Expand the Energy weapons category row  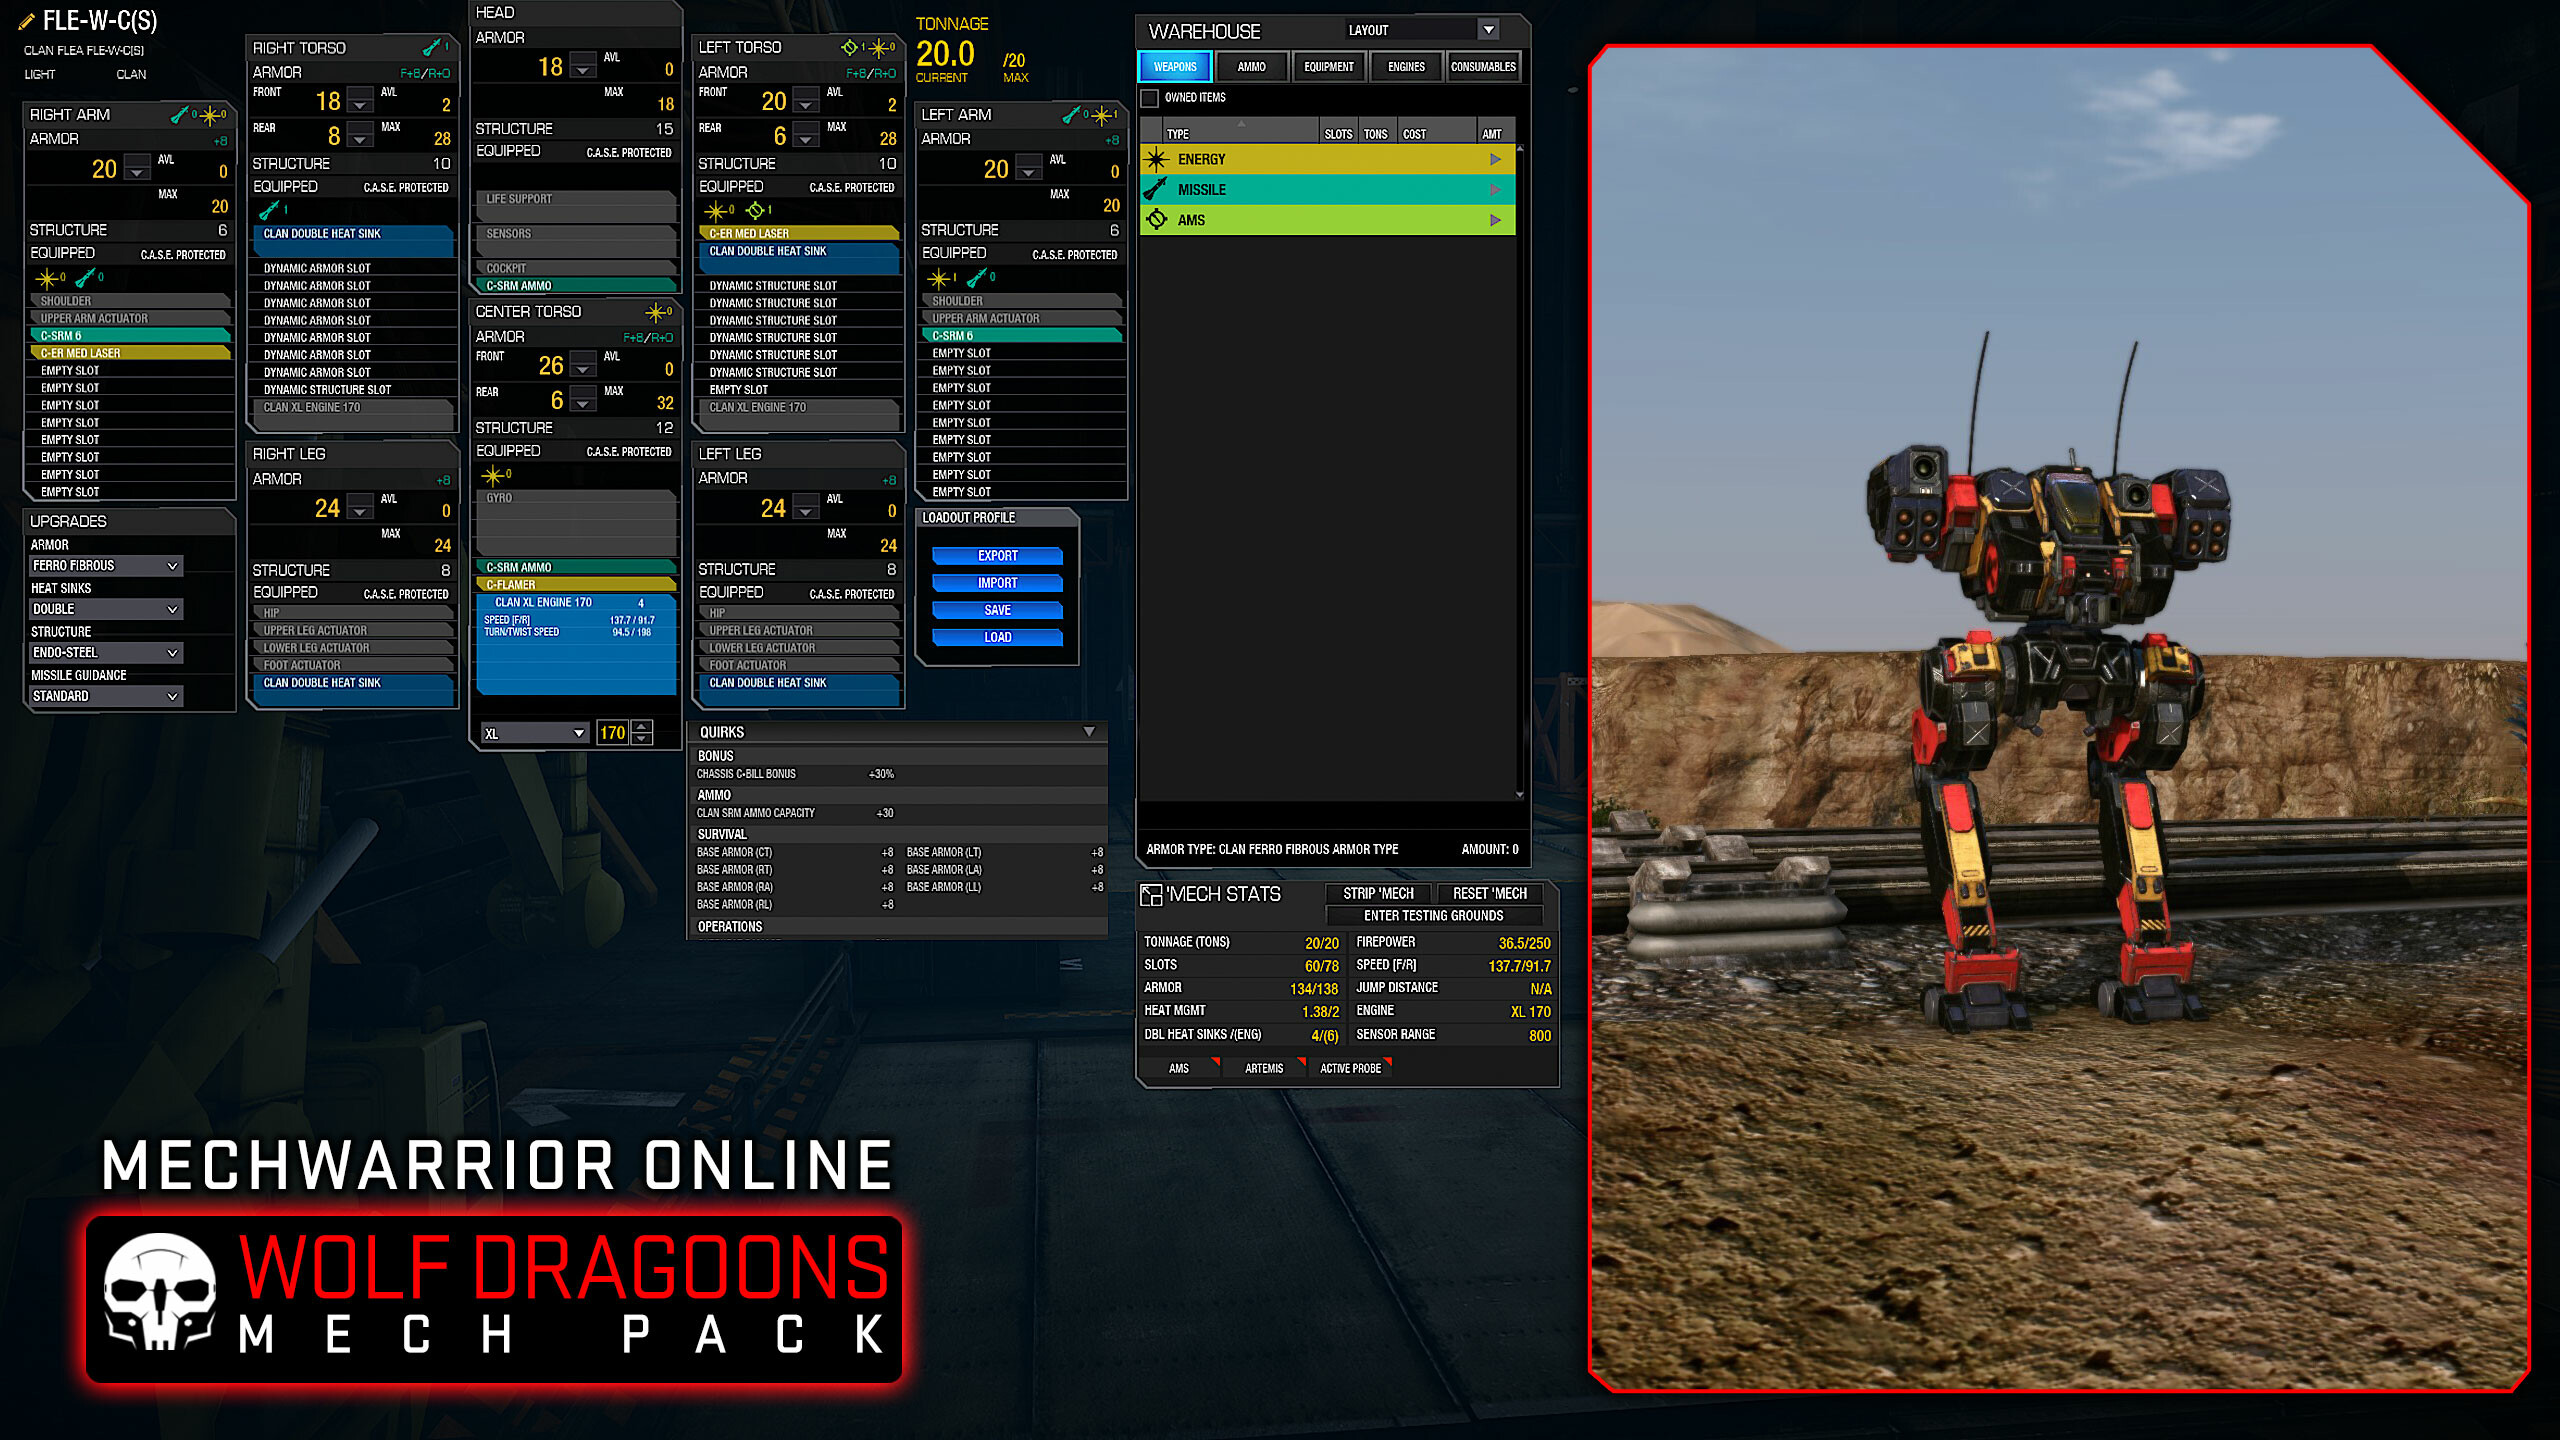(x=1496, y=158)
